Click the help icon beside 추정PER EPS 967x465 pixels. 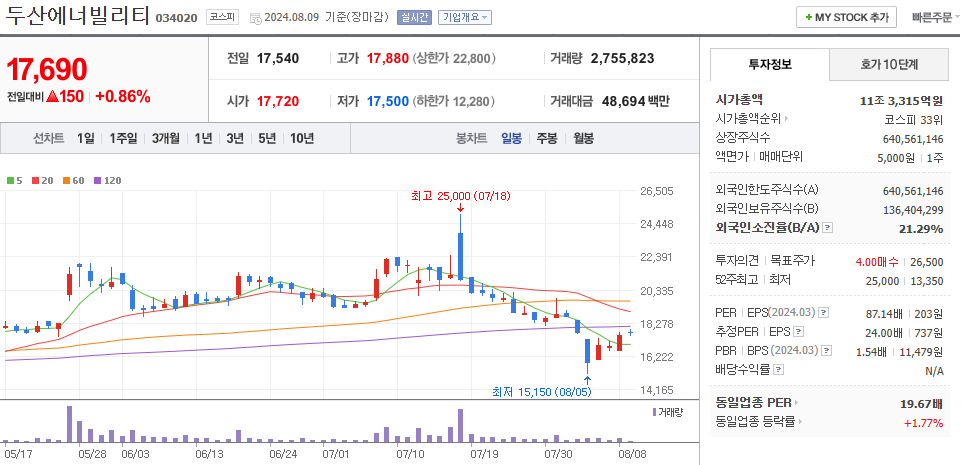[798, 332]
